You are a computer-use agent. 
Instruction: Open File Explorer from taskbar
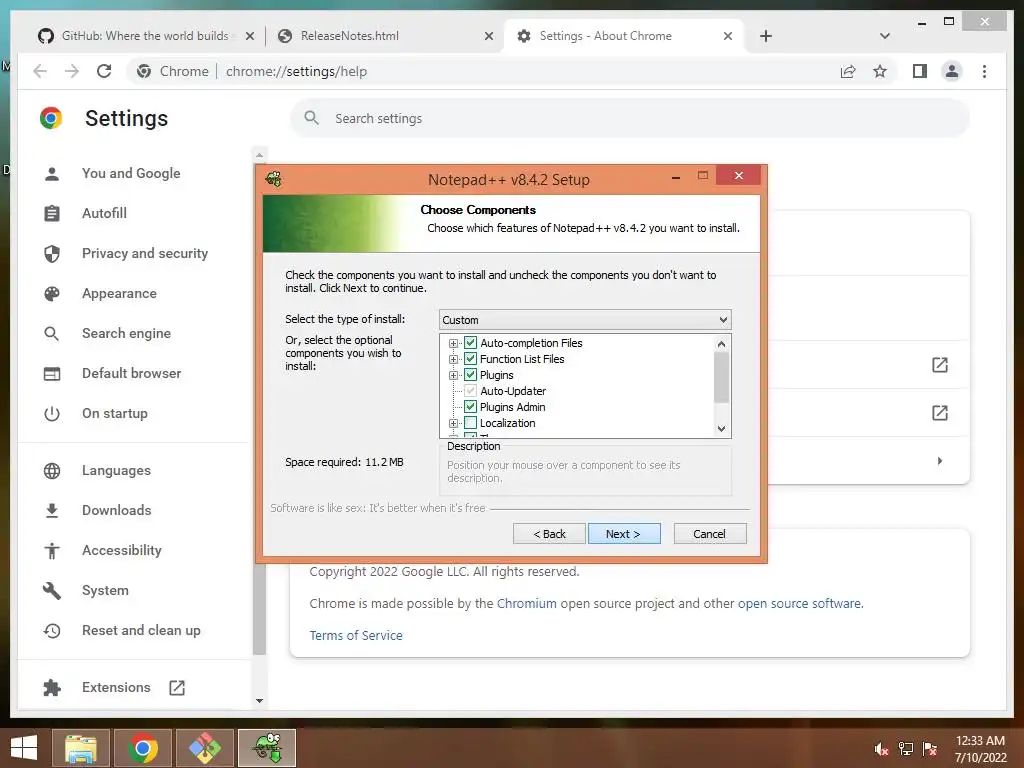coord(81,748)
